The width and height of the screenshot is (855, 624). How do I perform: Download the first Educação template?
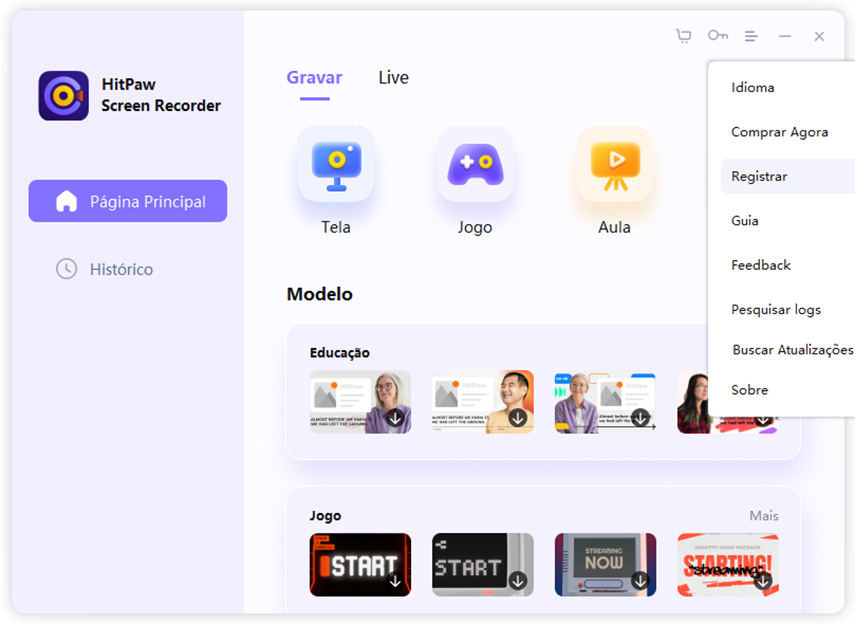click(395, 418)
